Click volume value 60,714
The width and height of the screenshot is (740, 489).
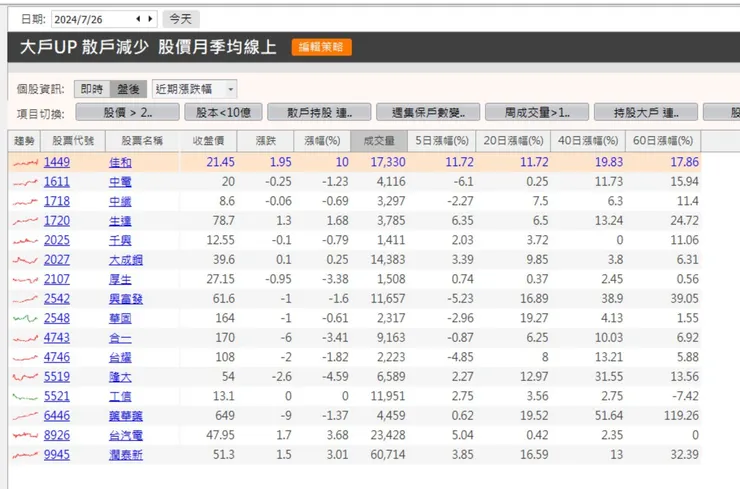(x=388, y=455)
